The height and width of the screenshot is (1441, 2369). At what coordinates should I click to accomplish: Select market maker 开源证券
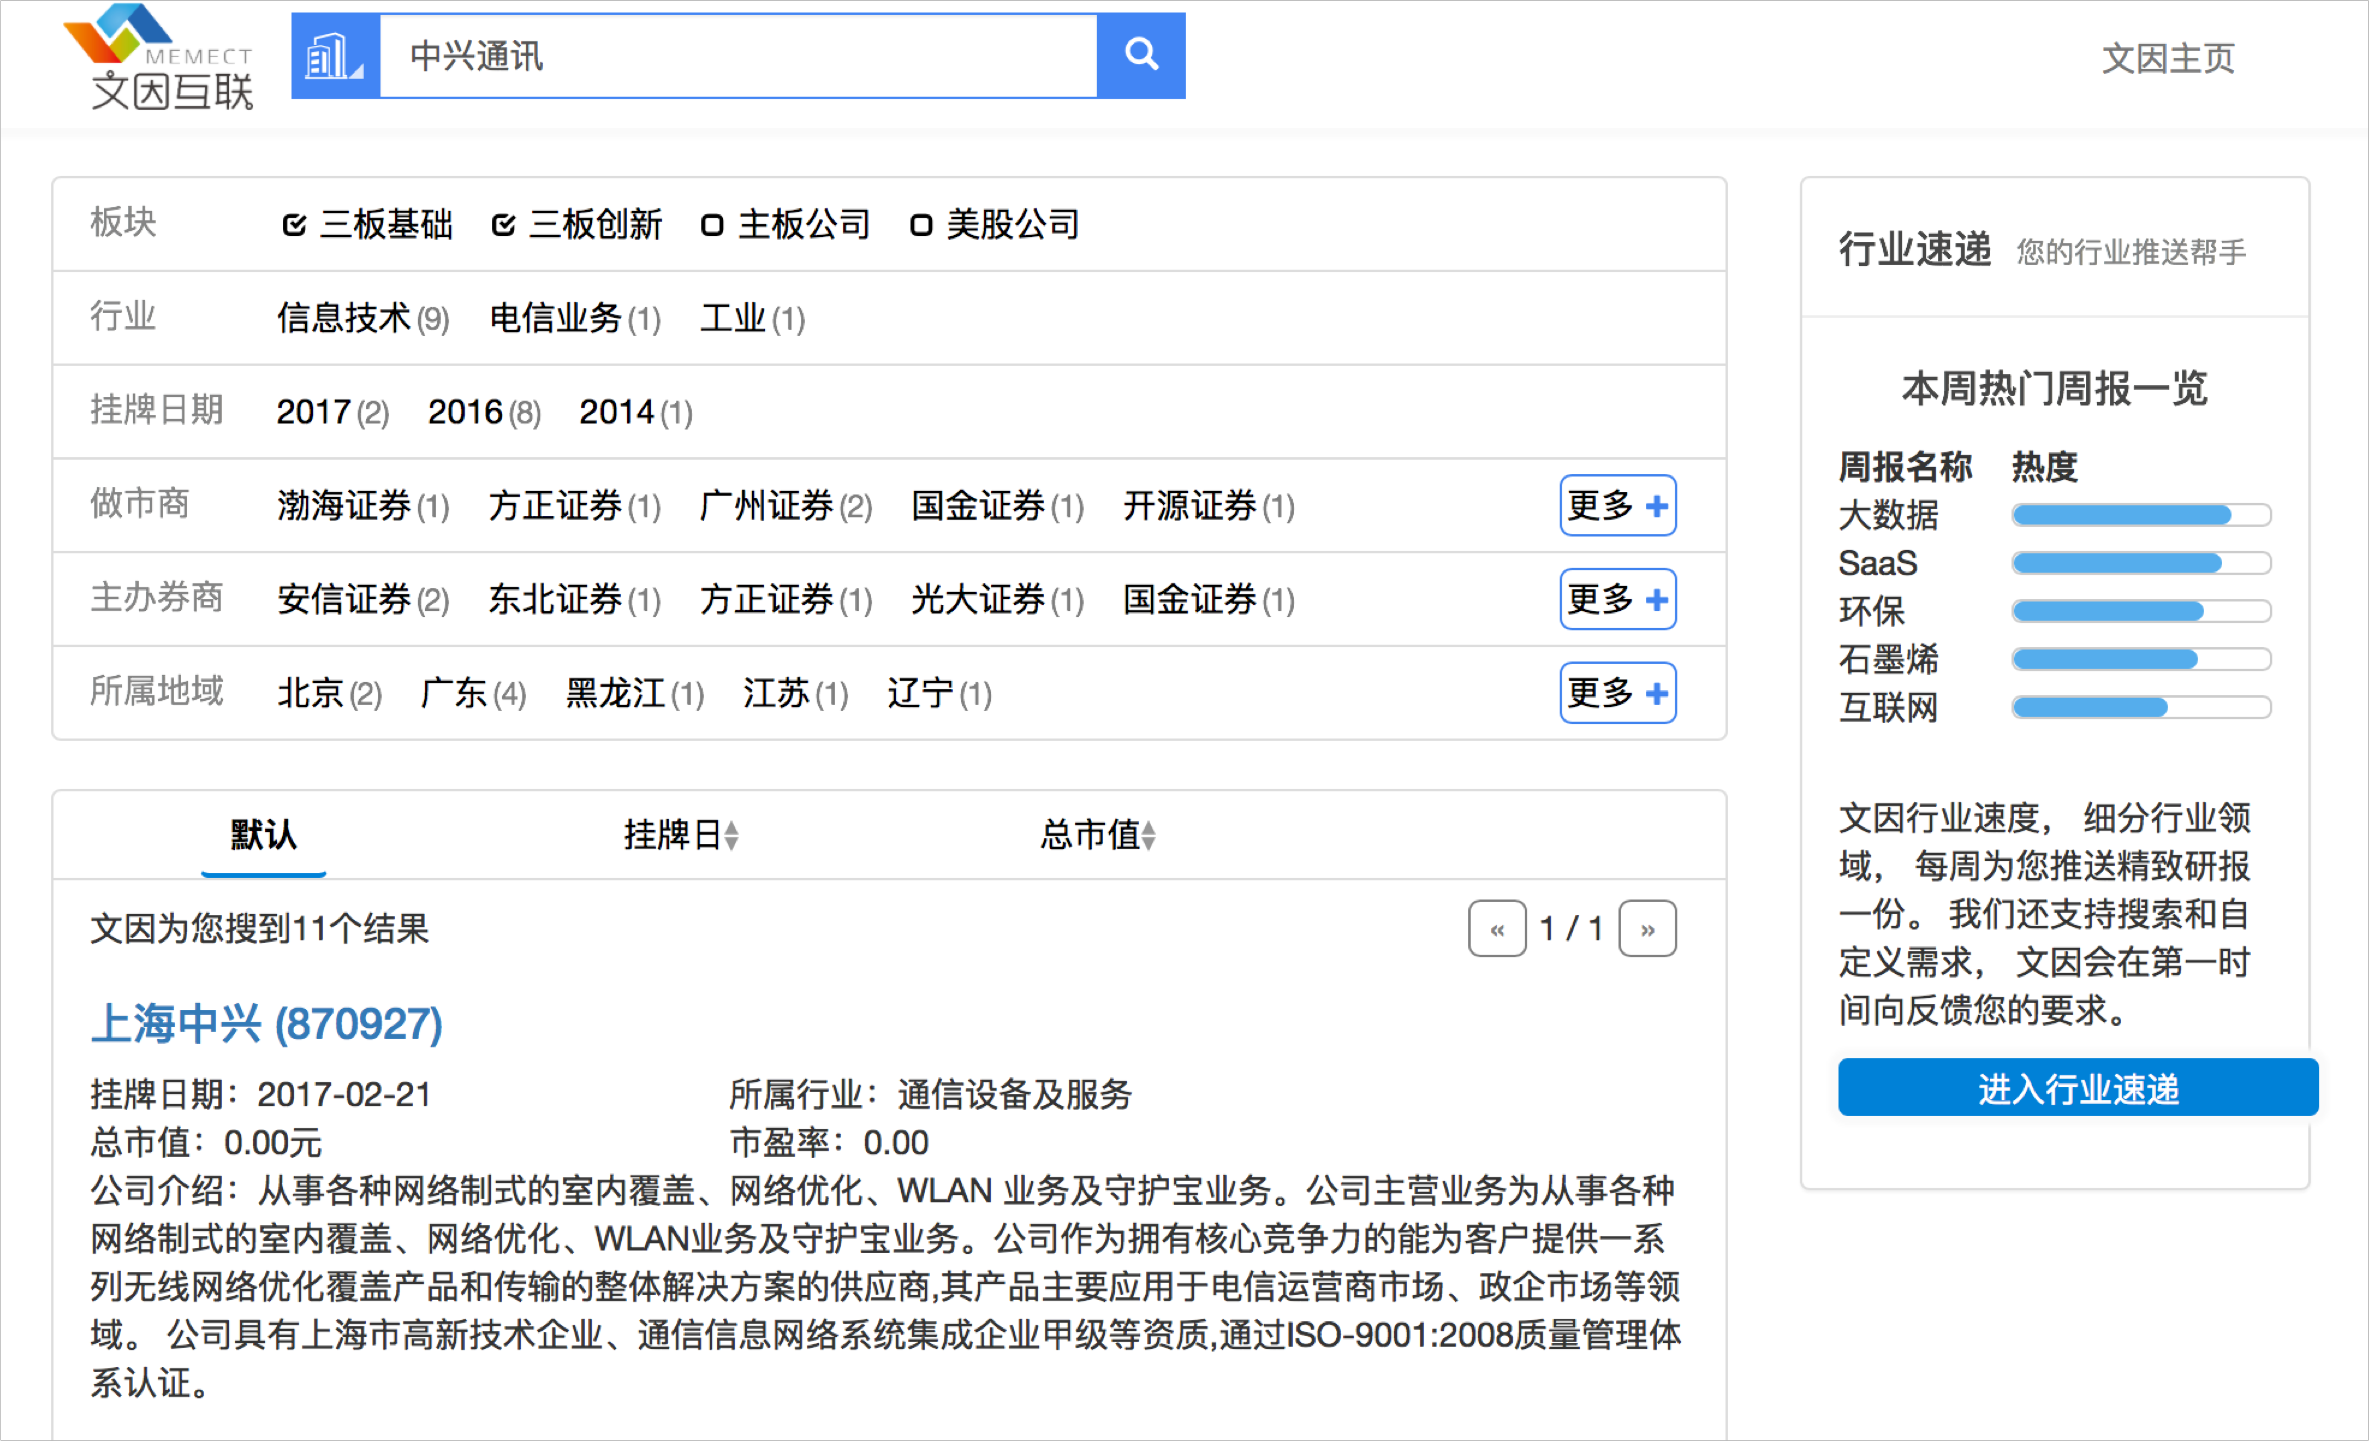[1208, 506]
